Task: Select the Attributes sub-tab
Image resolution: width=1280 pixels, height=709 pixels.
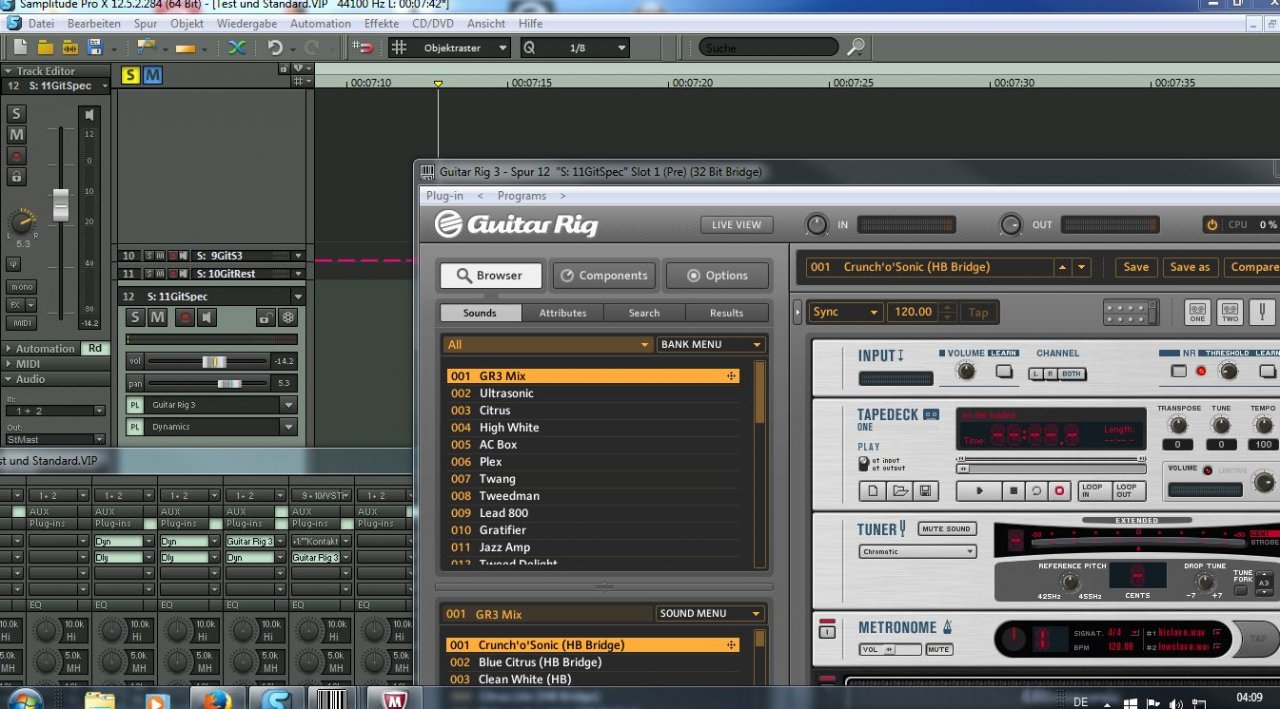Action: click(563, 313)
